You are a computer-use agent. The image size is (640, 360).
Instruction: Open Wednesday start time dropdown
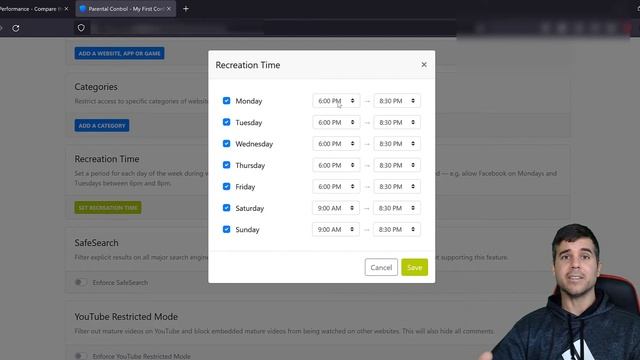[336, 144]
